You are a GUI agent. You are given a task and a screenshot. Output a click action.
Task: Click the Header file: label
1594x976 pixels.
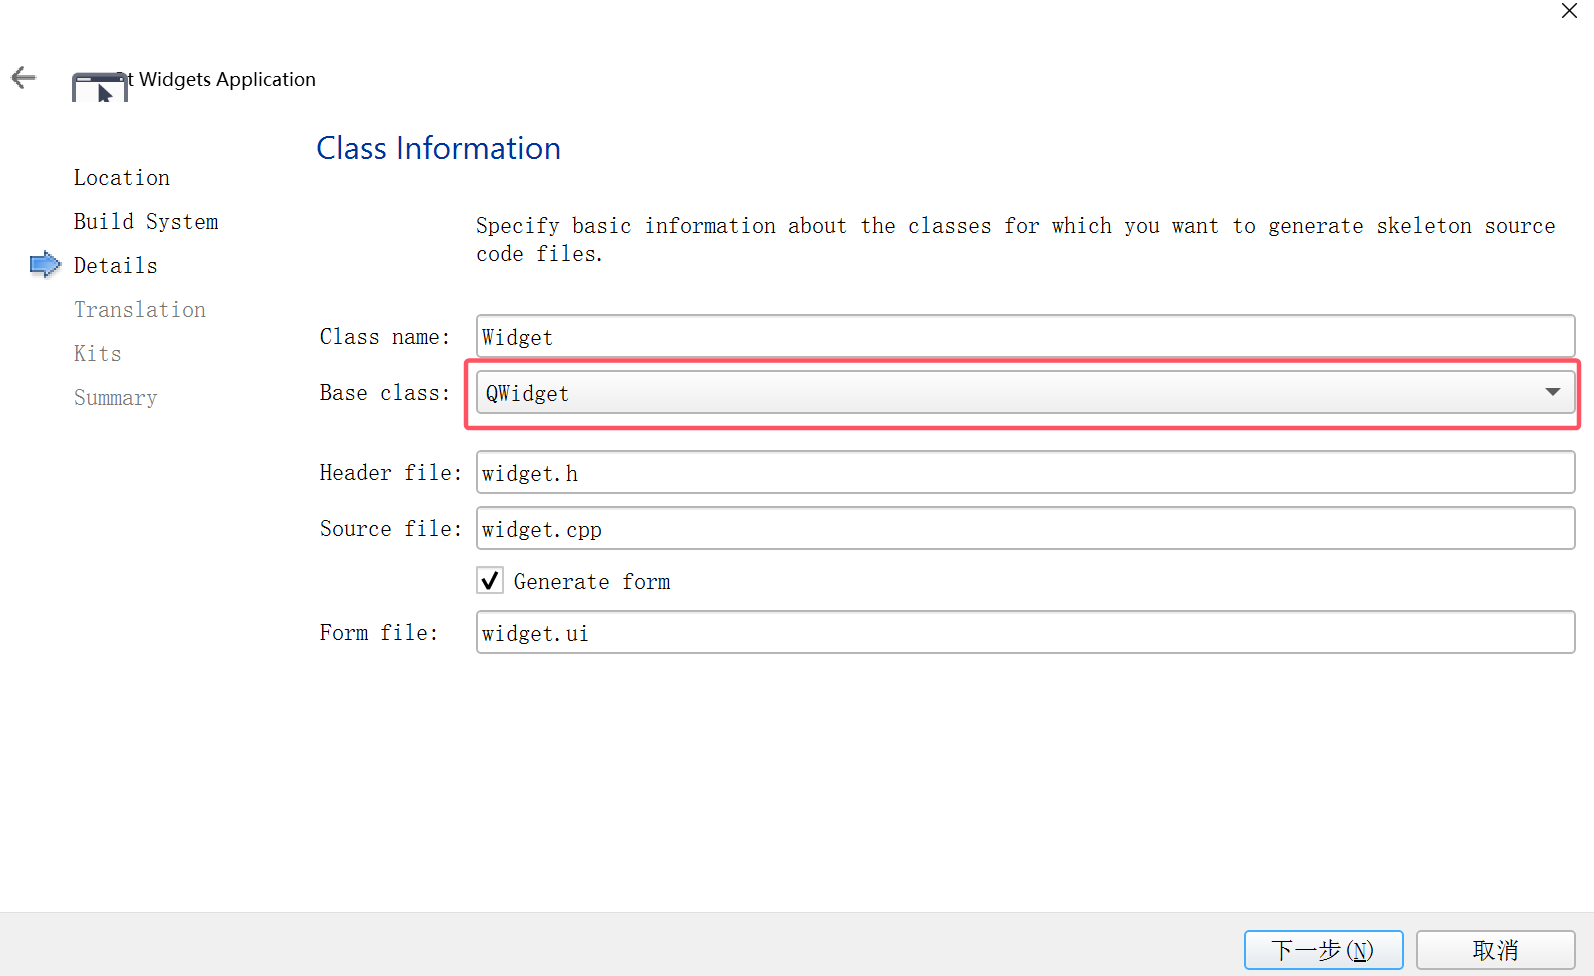[x=391, y=473]
